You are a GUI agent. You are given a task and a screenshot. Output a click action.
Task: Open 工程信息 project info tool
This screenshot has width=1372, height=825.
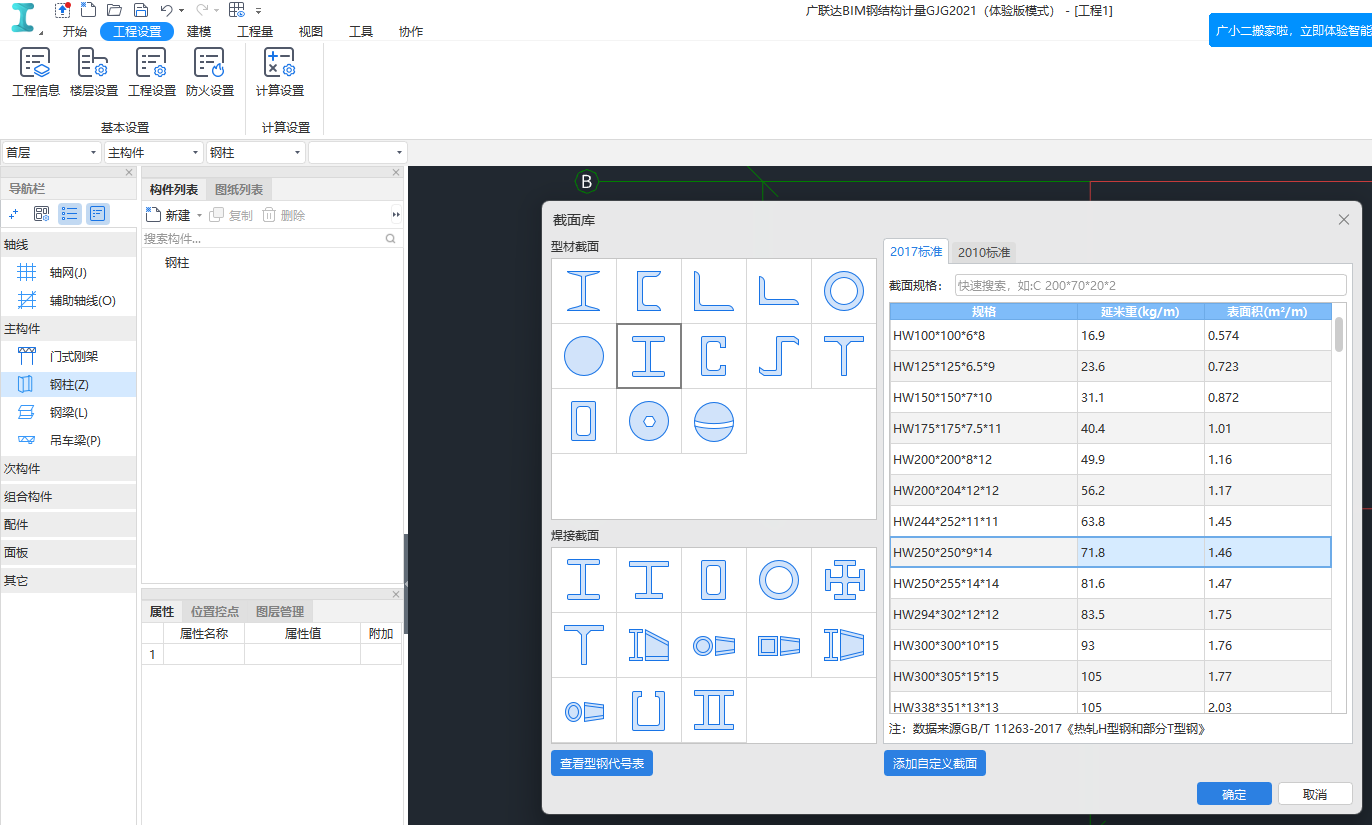tap(36, 73)
